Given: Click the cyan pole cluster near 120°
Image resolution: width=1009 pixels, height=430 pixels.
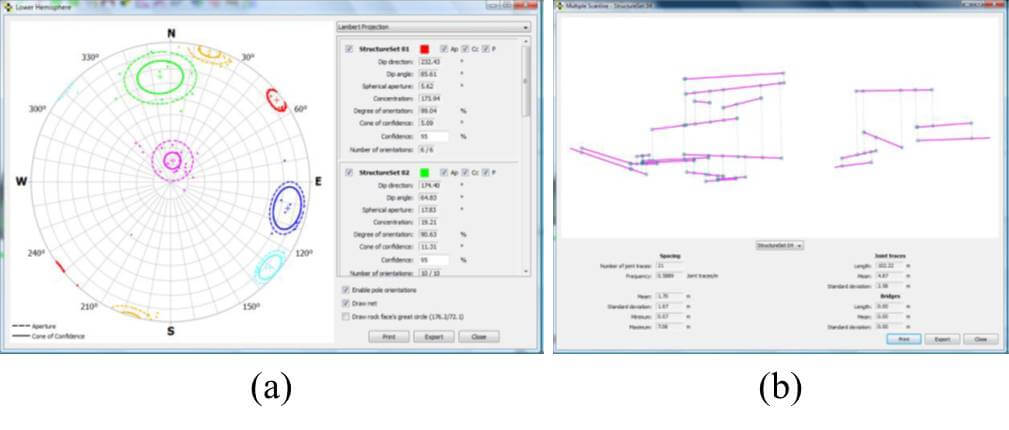Looking at the screenshot, I should [x=272, y=267].
